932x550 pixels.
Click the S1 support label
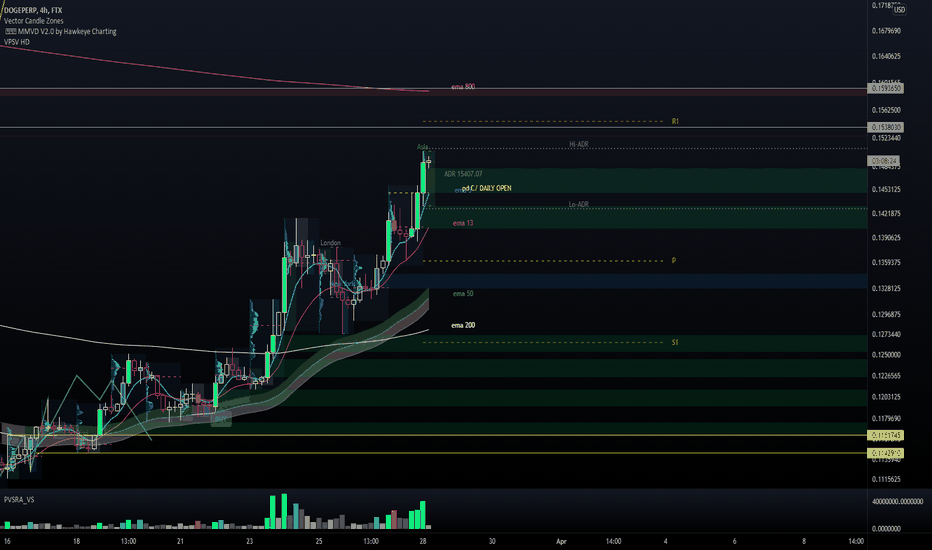coord(675,342)
